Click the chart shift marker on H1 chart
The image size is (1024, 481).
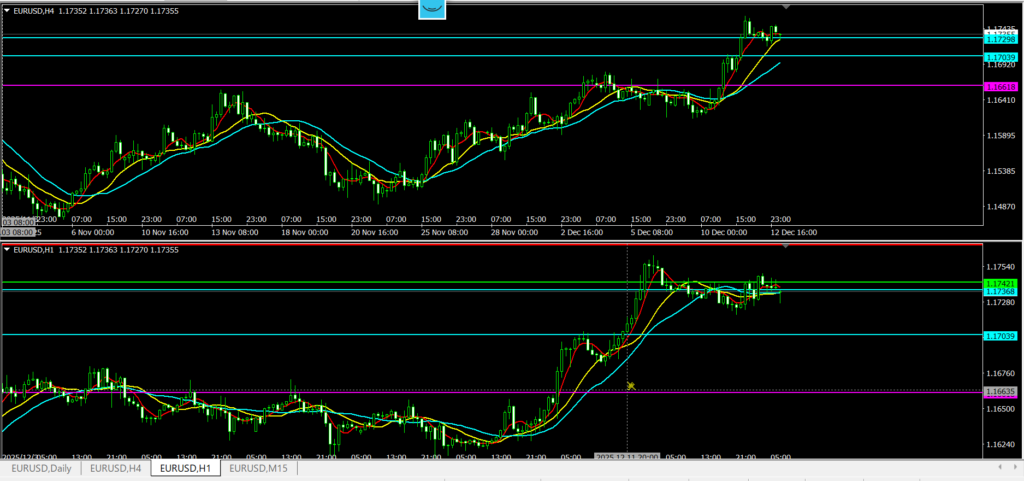tap(785, 246)
